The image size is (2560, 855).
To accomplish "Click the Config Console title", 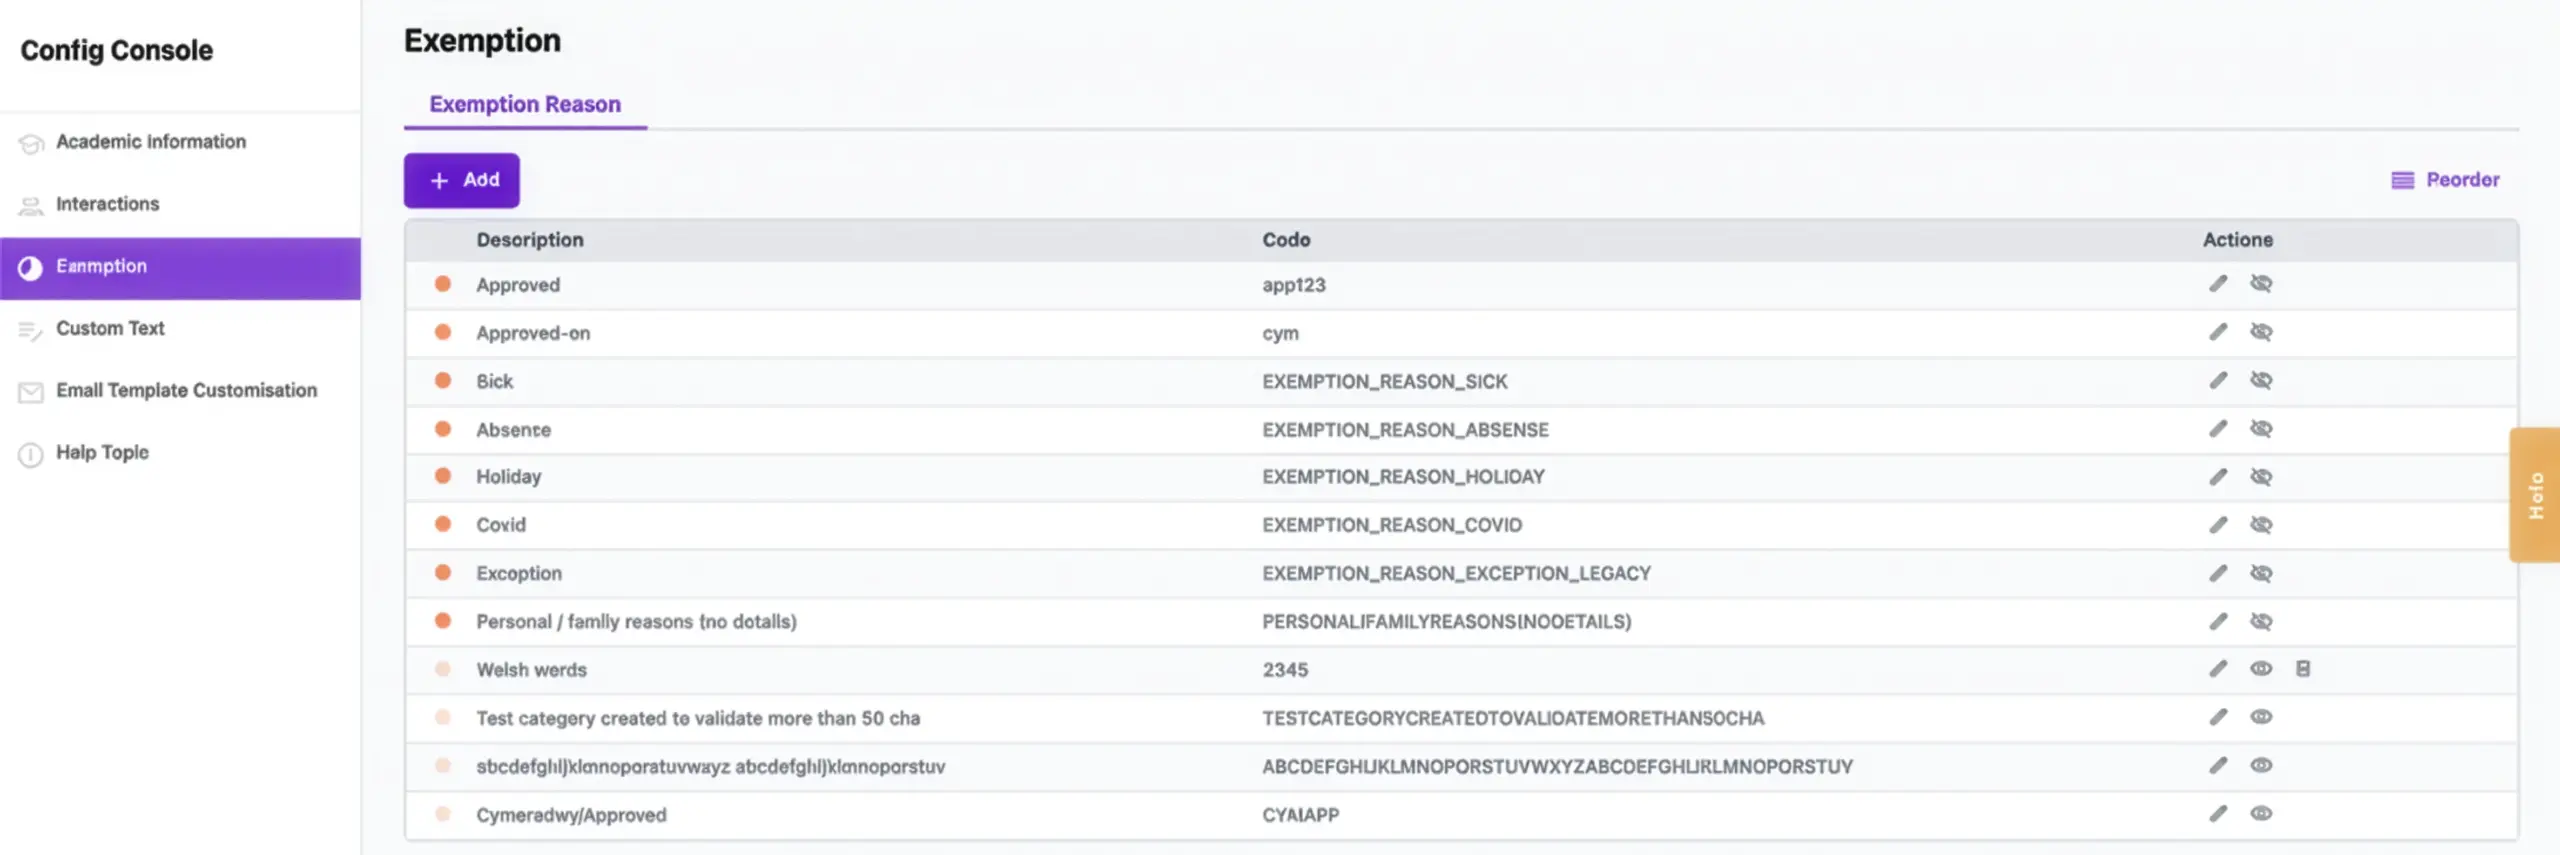I will pos(117,50).
